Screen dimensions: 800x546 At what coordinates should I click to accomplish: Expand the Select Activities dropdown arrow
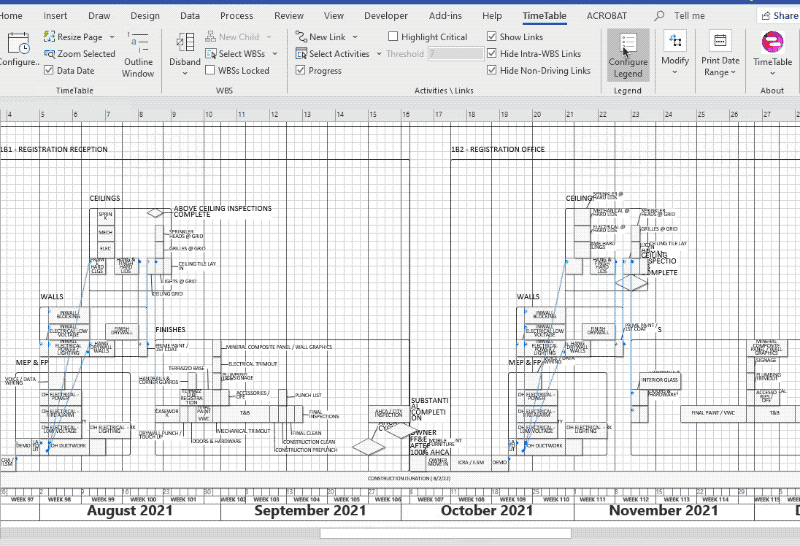379,54
